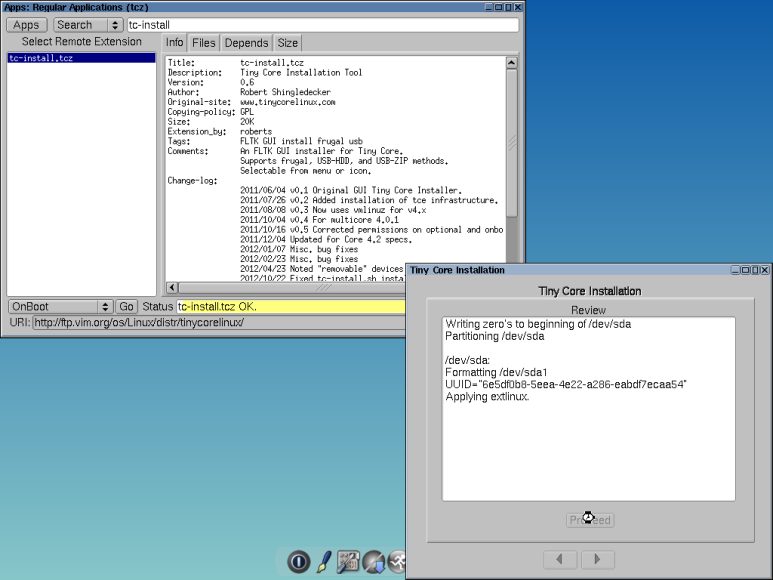The image size is (773, 580).
Task: Close the Tiny Core Installation window
Action: click(x=765, y=270)
